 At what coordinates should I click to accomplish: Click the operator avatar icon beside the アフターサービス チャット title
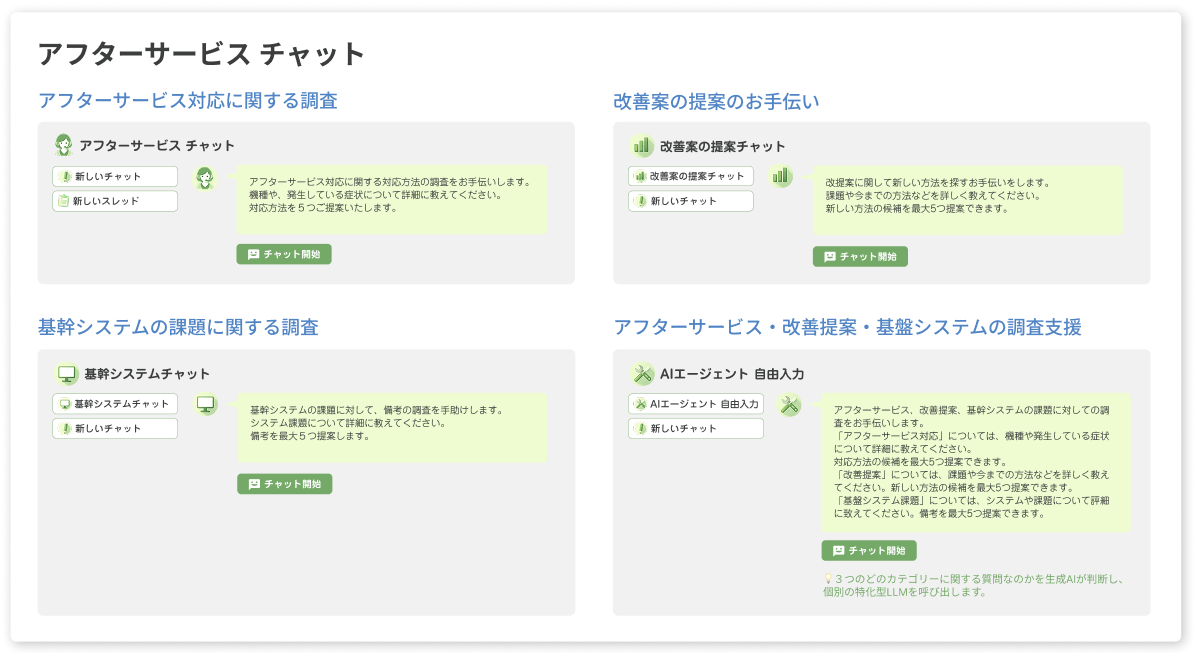tap(64, 145)
